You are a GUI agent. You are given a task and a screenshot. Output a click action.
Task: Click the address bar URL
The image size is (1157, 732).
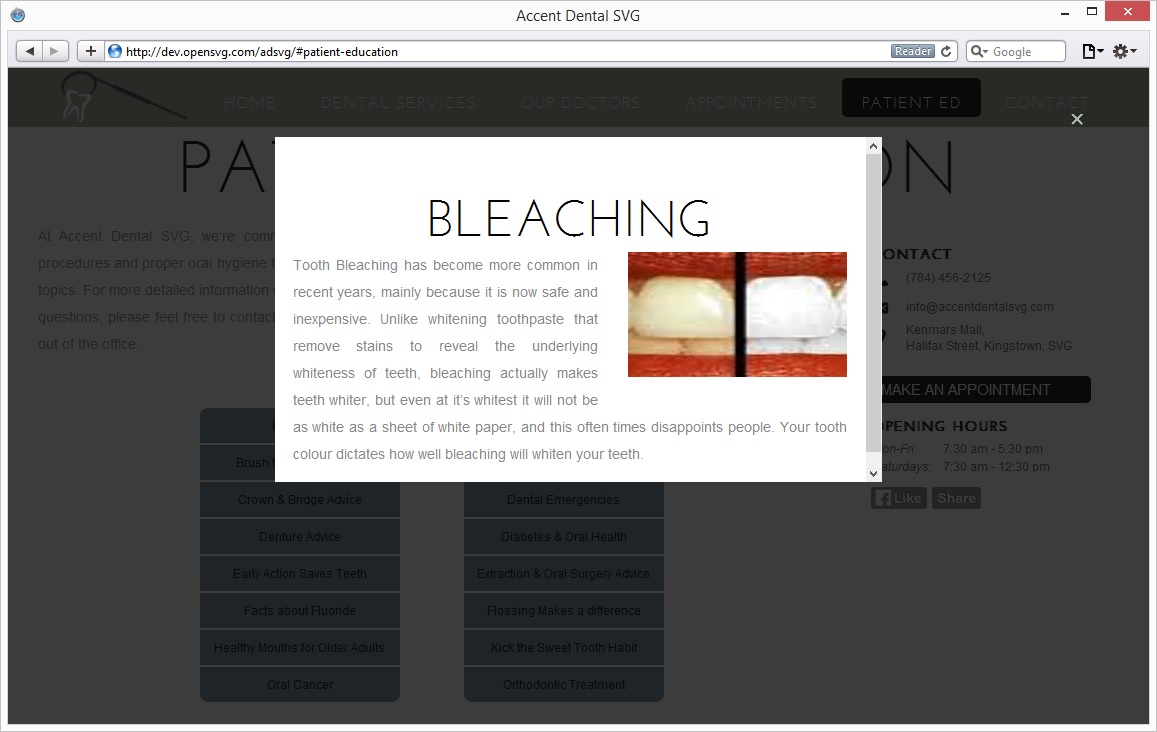tap(261, 52)
